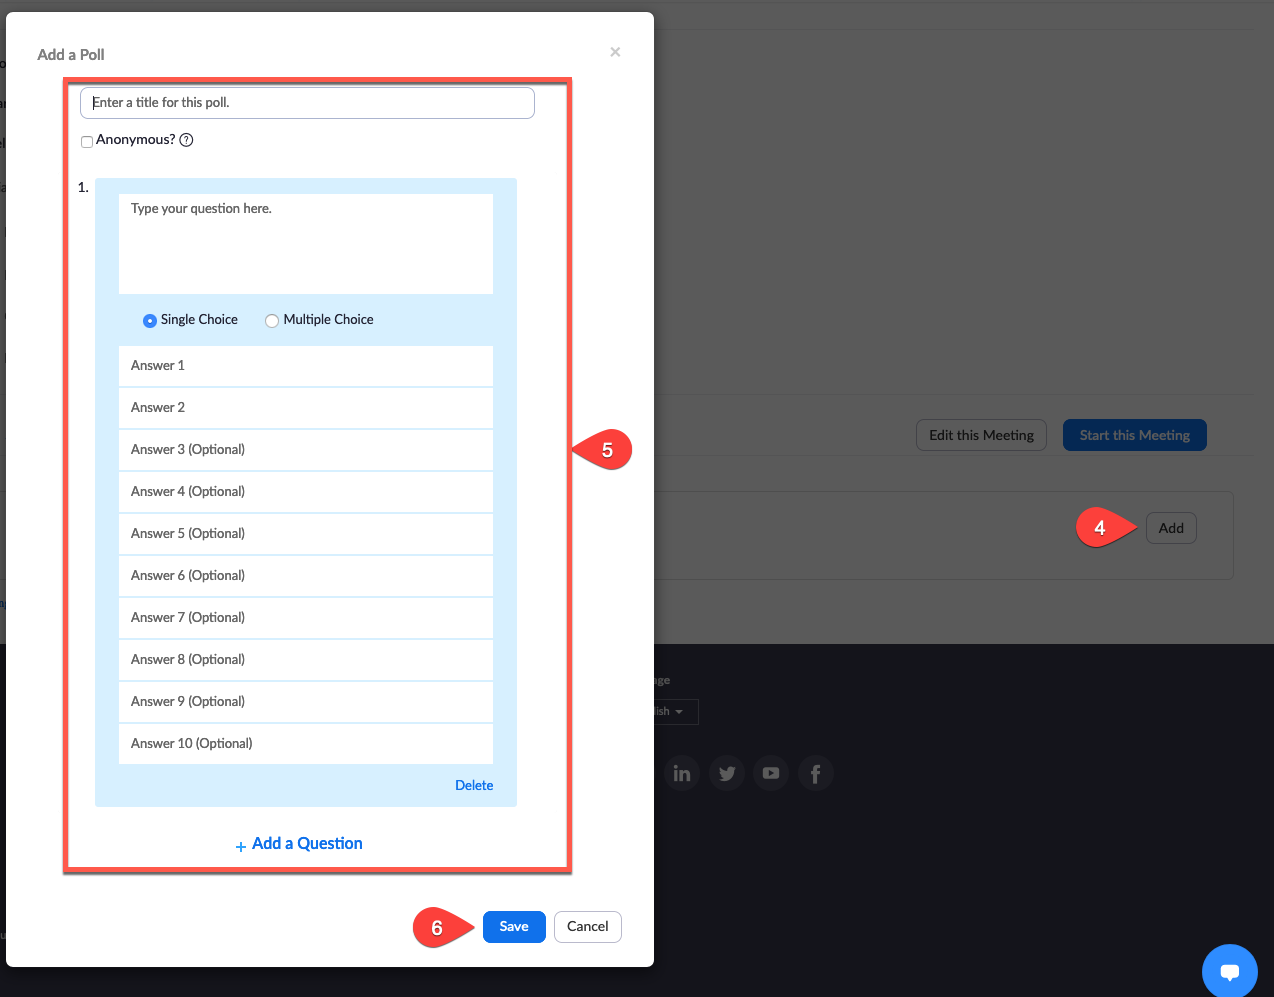Open the blue chat help bubble
The width and height of the screenshot is (1274, 997).
click(1229, 971)
